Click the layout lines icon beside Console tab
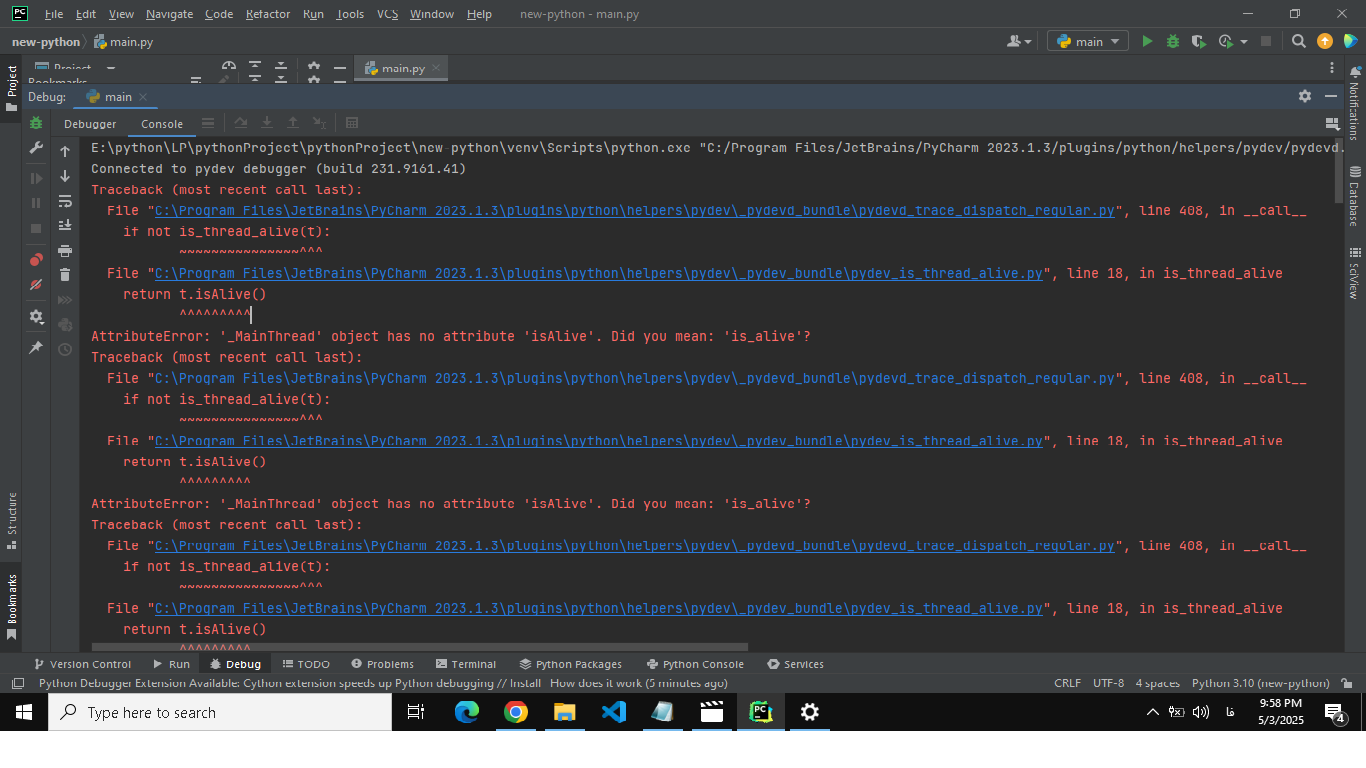This screenshot has width=1366, height=768. 208,123
